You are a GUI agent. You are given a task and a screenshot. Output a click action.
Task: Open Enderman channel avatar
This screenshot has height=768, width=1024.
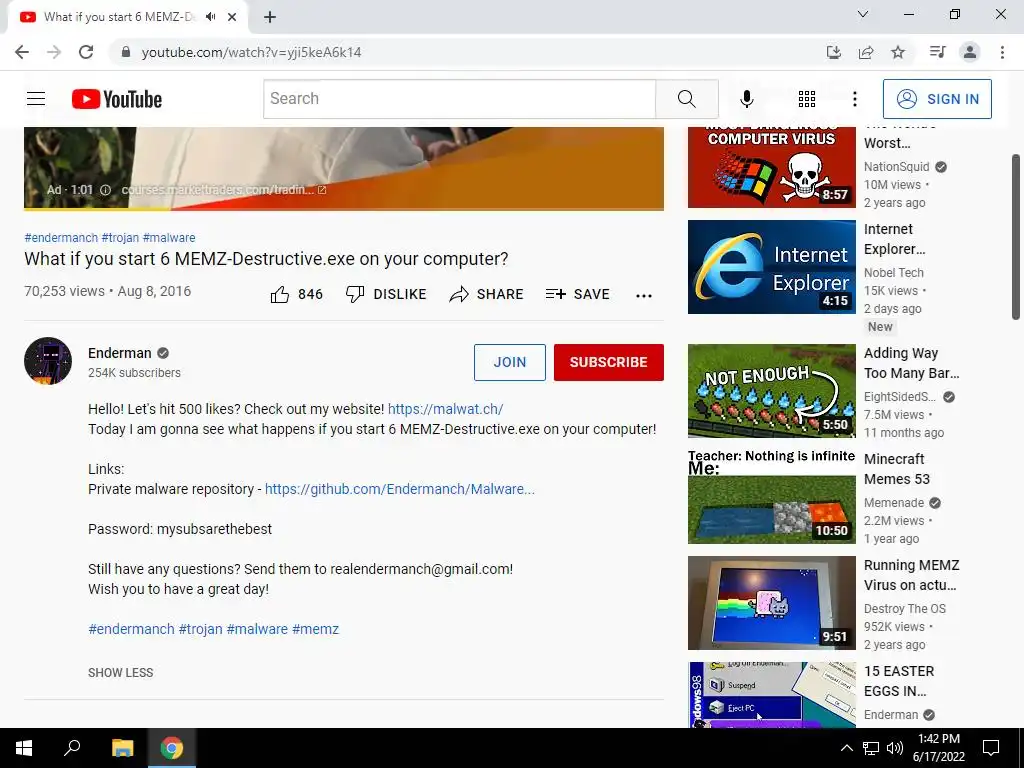[x=48, y=360]
